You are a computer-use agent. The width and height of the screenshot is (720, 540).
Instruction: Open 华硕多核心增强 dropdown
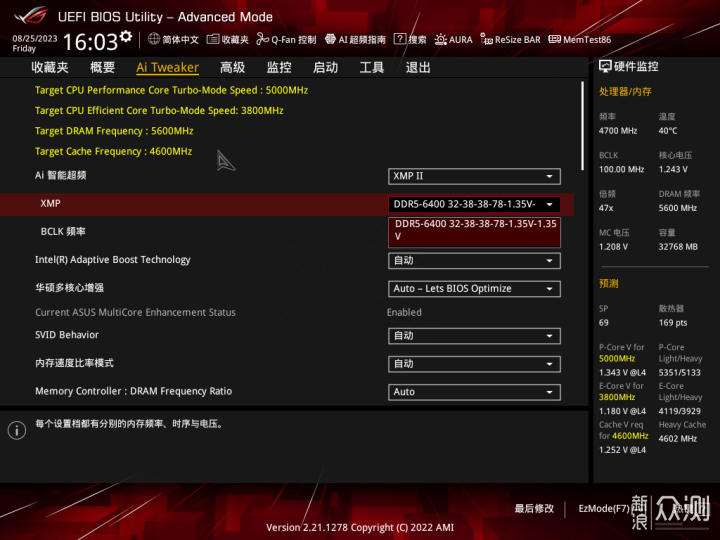(x=474, y=289)
